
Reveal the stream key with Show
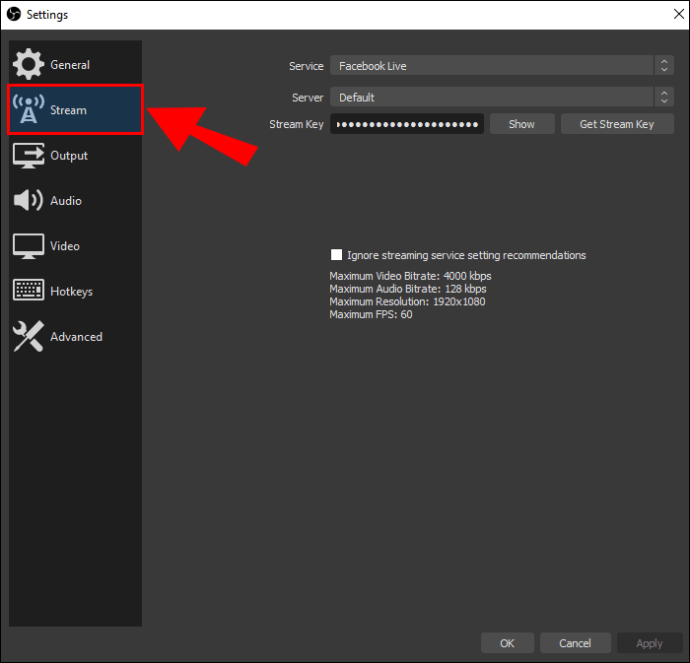click(522, 124)
